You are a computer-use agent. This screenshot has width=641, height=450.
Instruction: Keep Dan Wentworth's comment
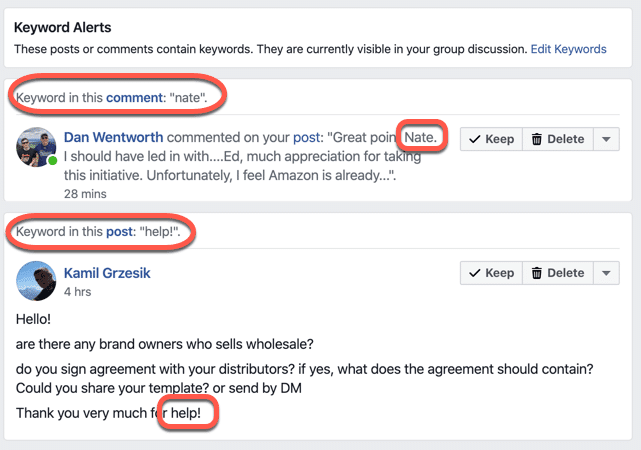click(491, 139)
